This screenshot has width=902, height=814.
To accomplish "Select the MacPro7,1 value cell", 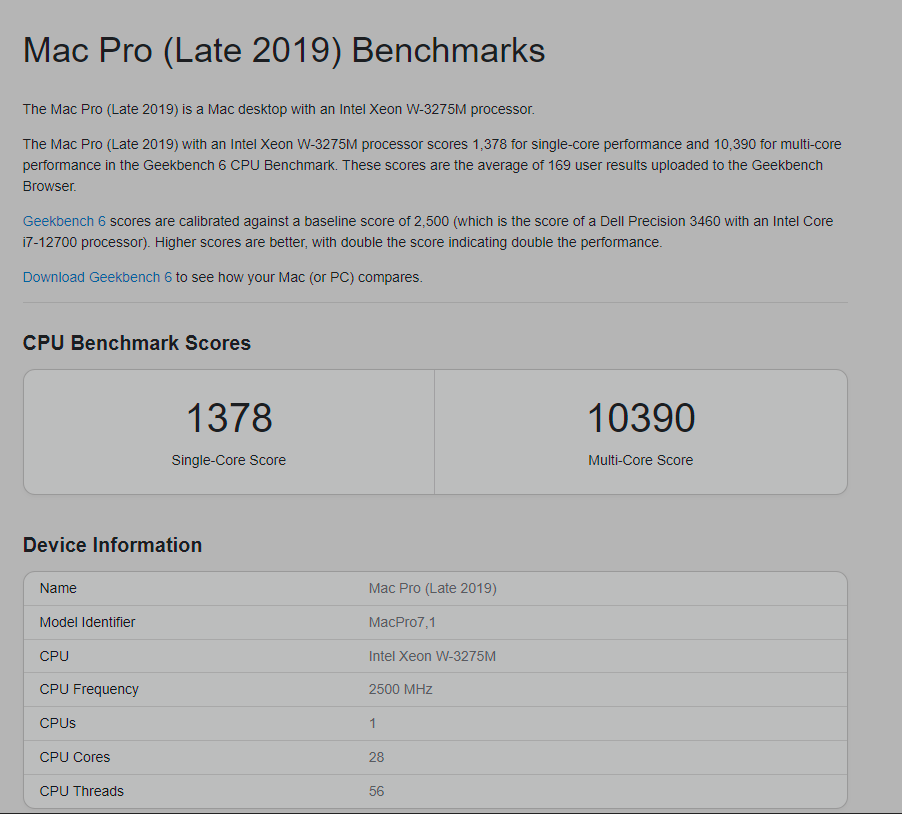I will click(402, 622).
